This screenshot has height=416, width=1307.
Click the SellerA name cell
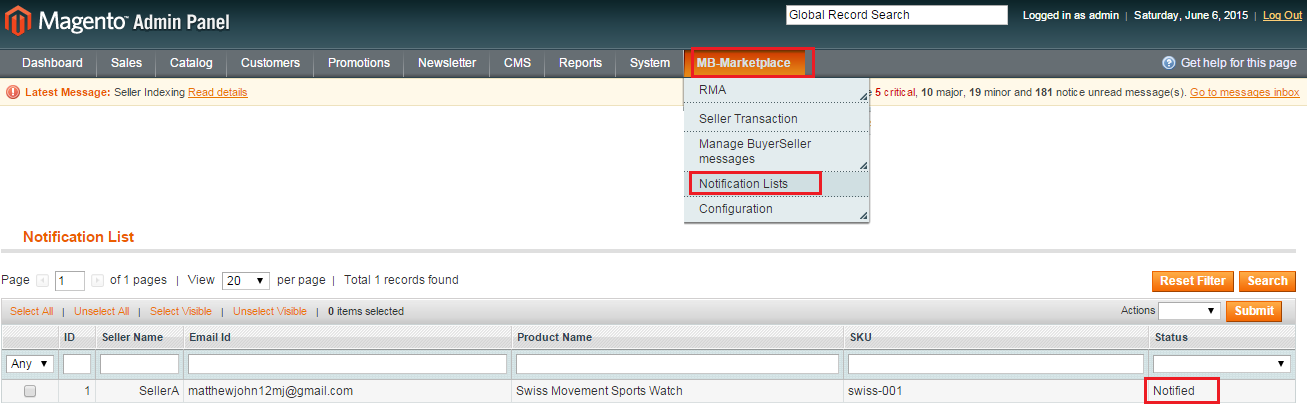(159, 391)
